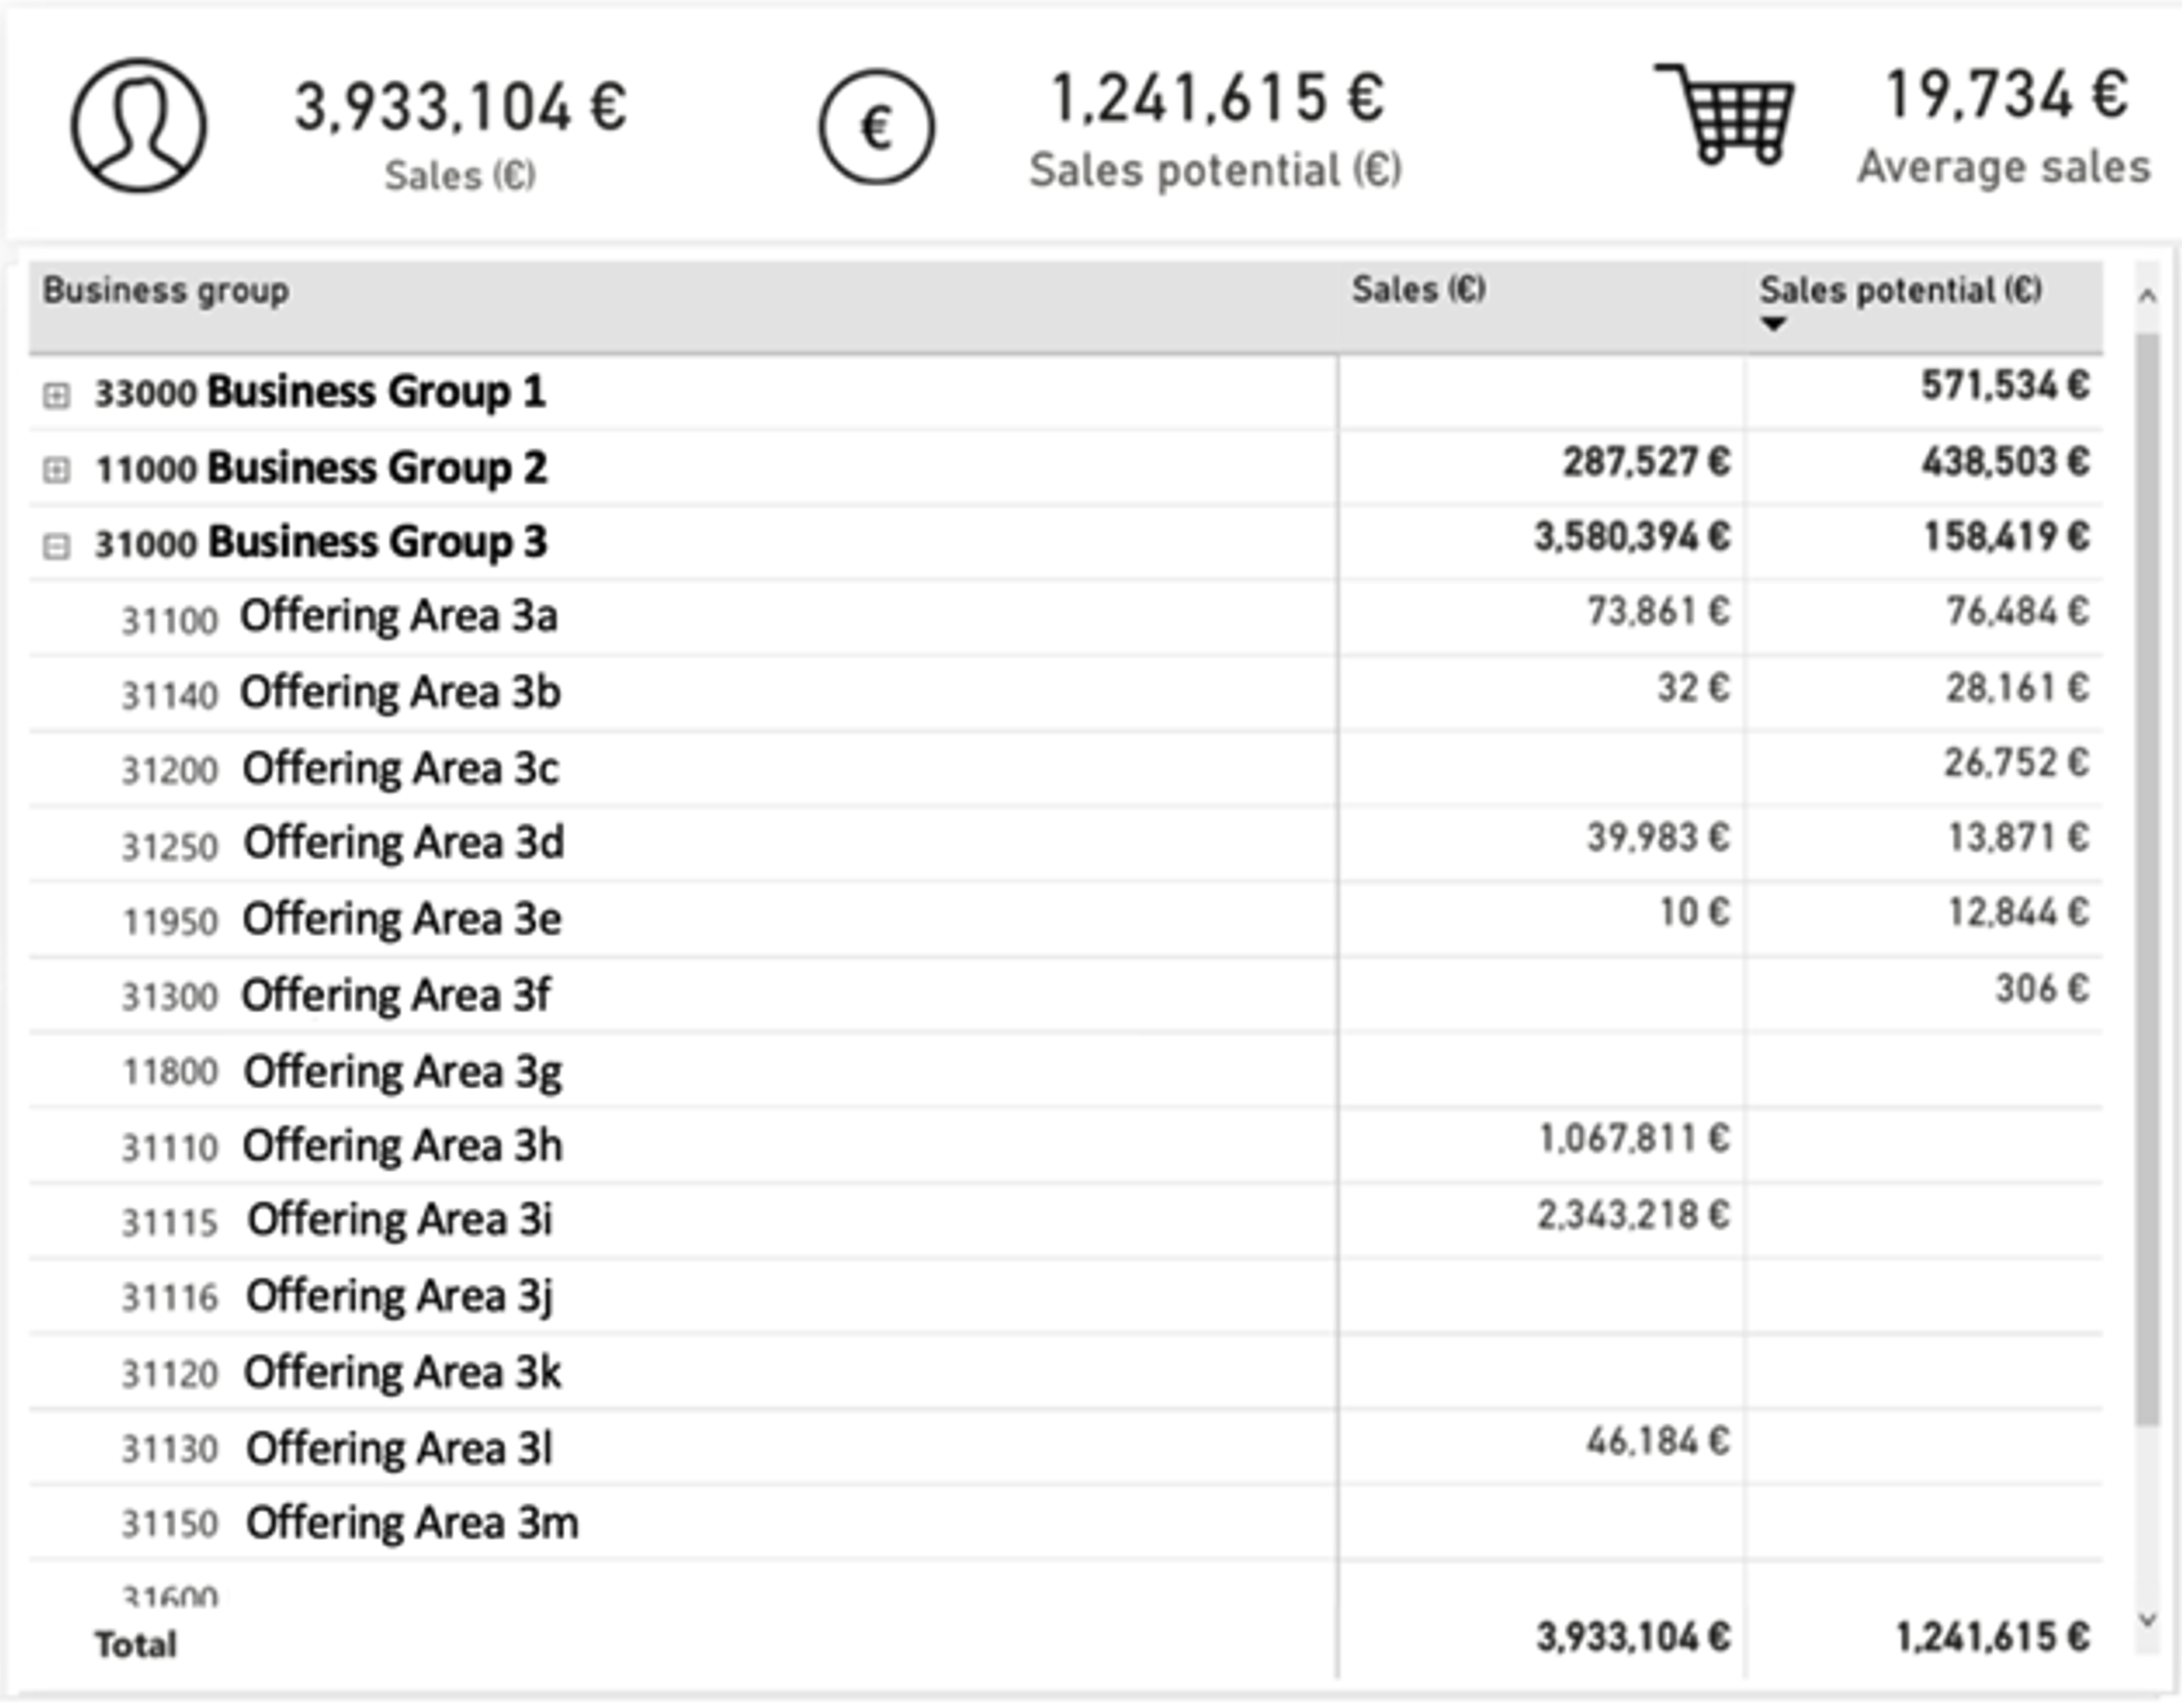The height and width of the screenshot is (1708, 2182).
Task: Click the 1,241,615 € Sales potential KPI value
Action: coord(1217,100)
